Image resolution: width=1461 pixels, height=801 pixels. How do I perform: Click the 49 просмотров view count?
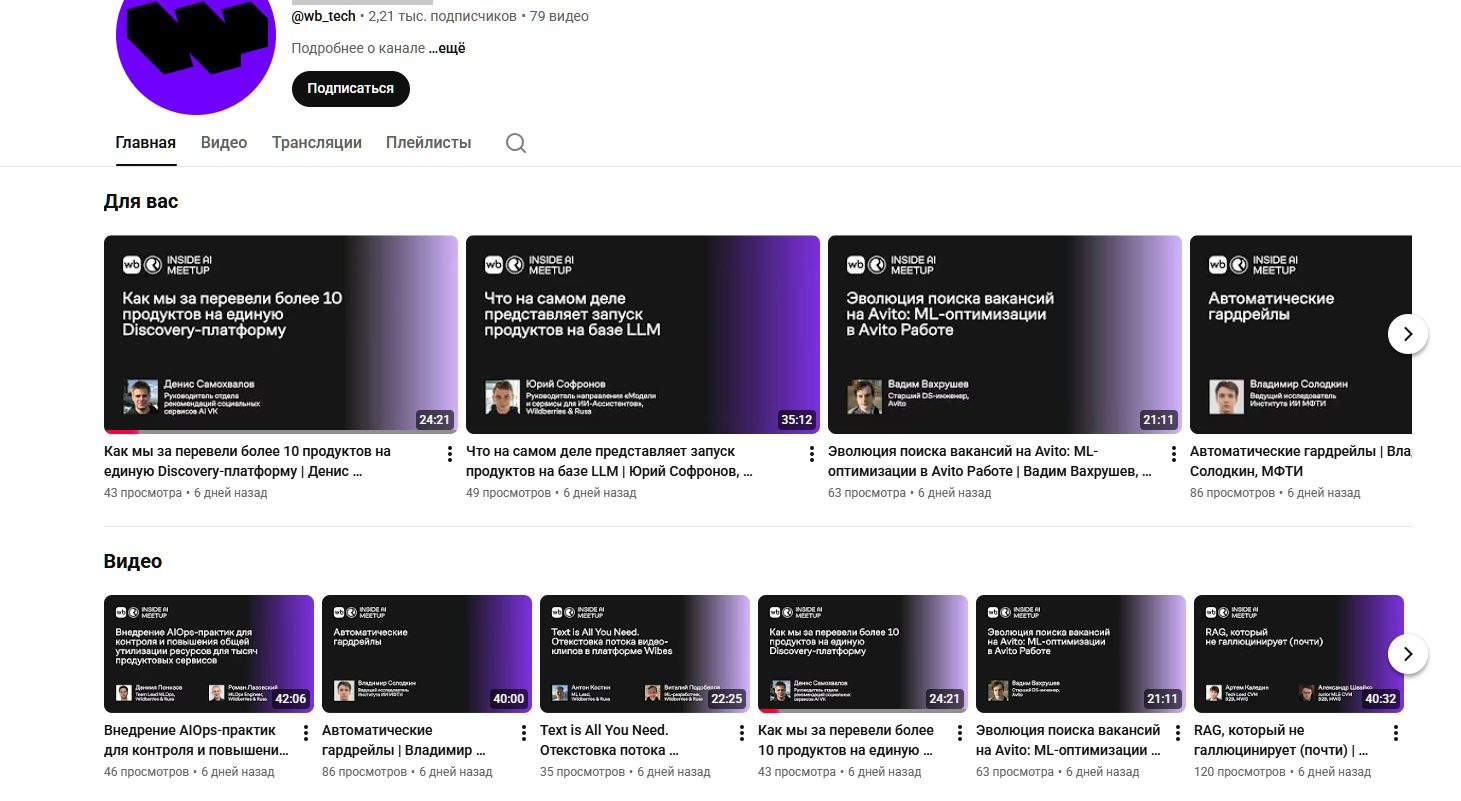pyautogui.click(x=508, y=493)
